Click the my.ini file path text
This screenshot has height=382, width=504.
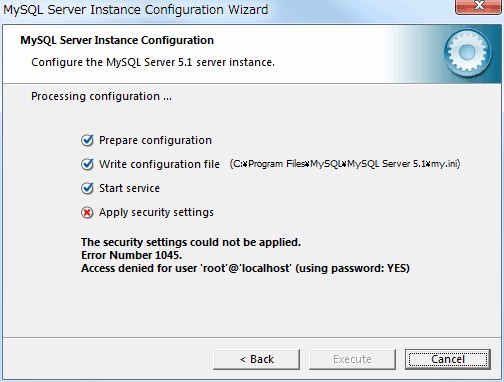click(x=345, y=164)
